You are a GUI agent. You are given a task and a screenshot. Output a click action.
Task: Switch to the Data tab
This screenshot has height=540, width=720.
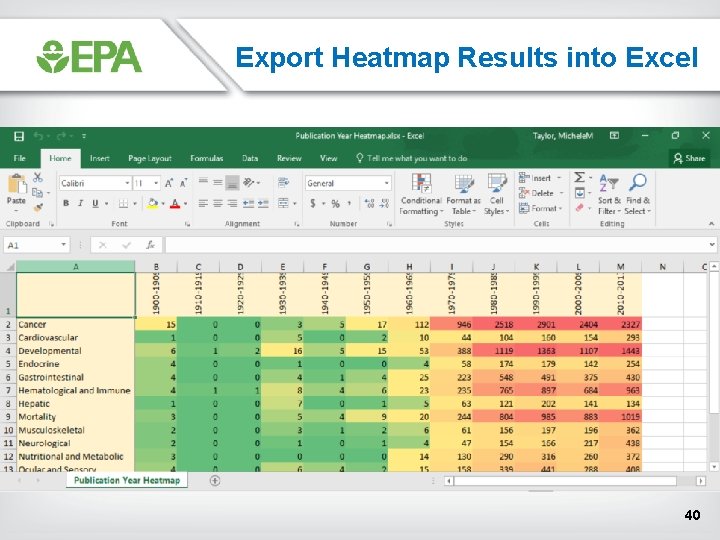click(x=250, y=158)
